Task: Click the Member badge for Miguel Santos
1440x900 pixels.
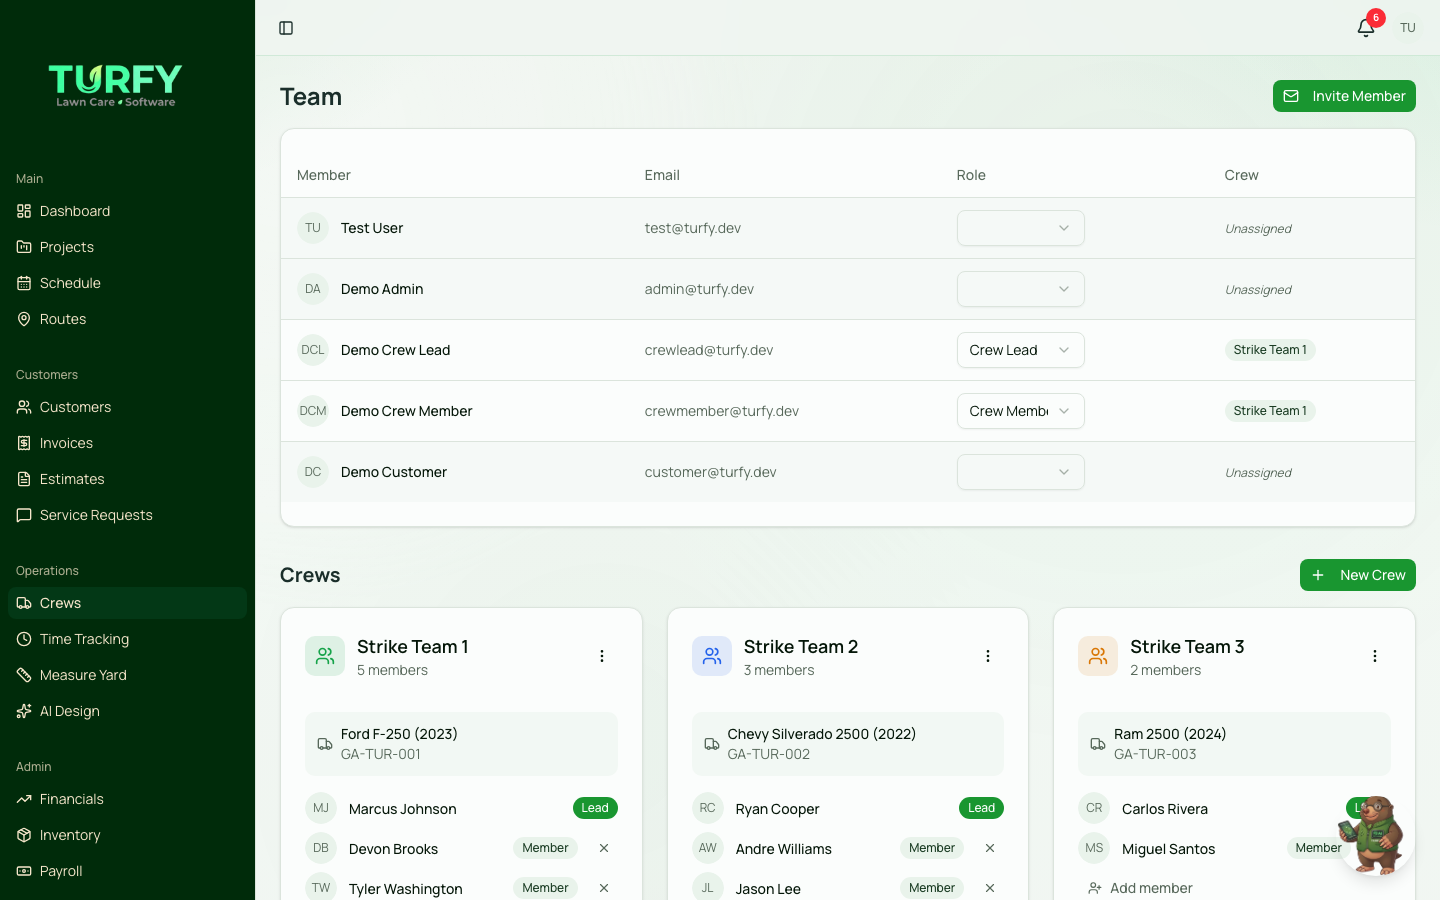Action: pyautogui.click(x=1318, y=848)
